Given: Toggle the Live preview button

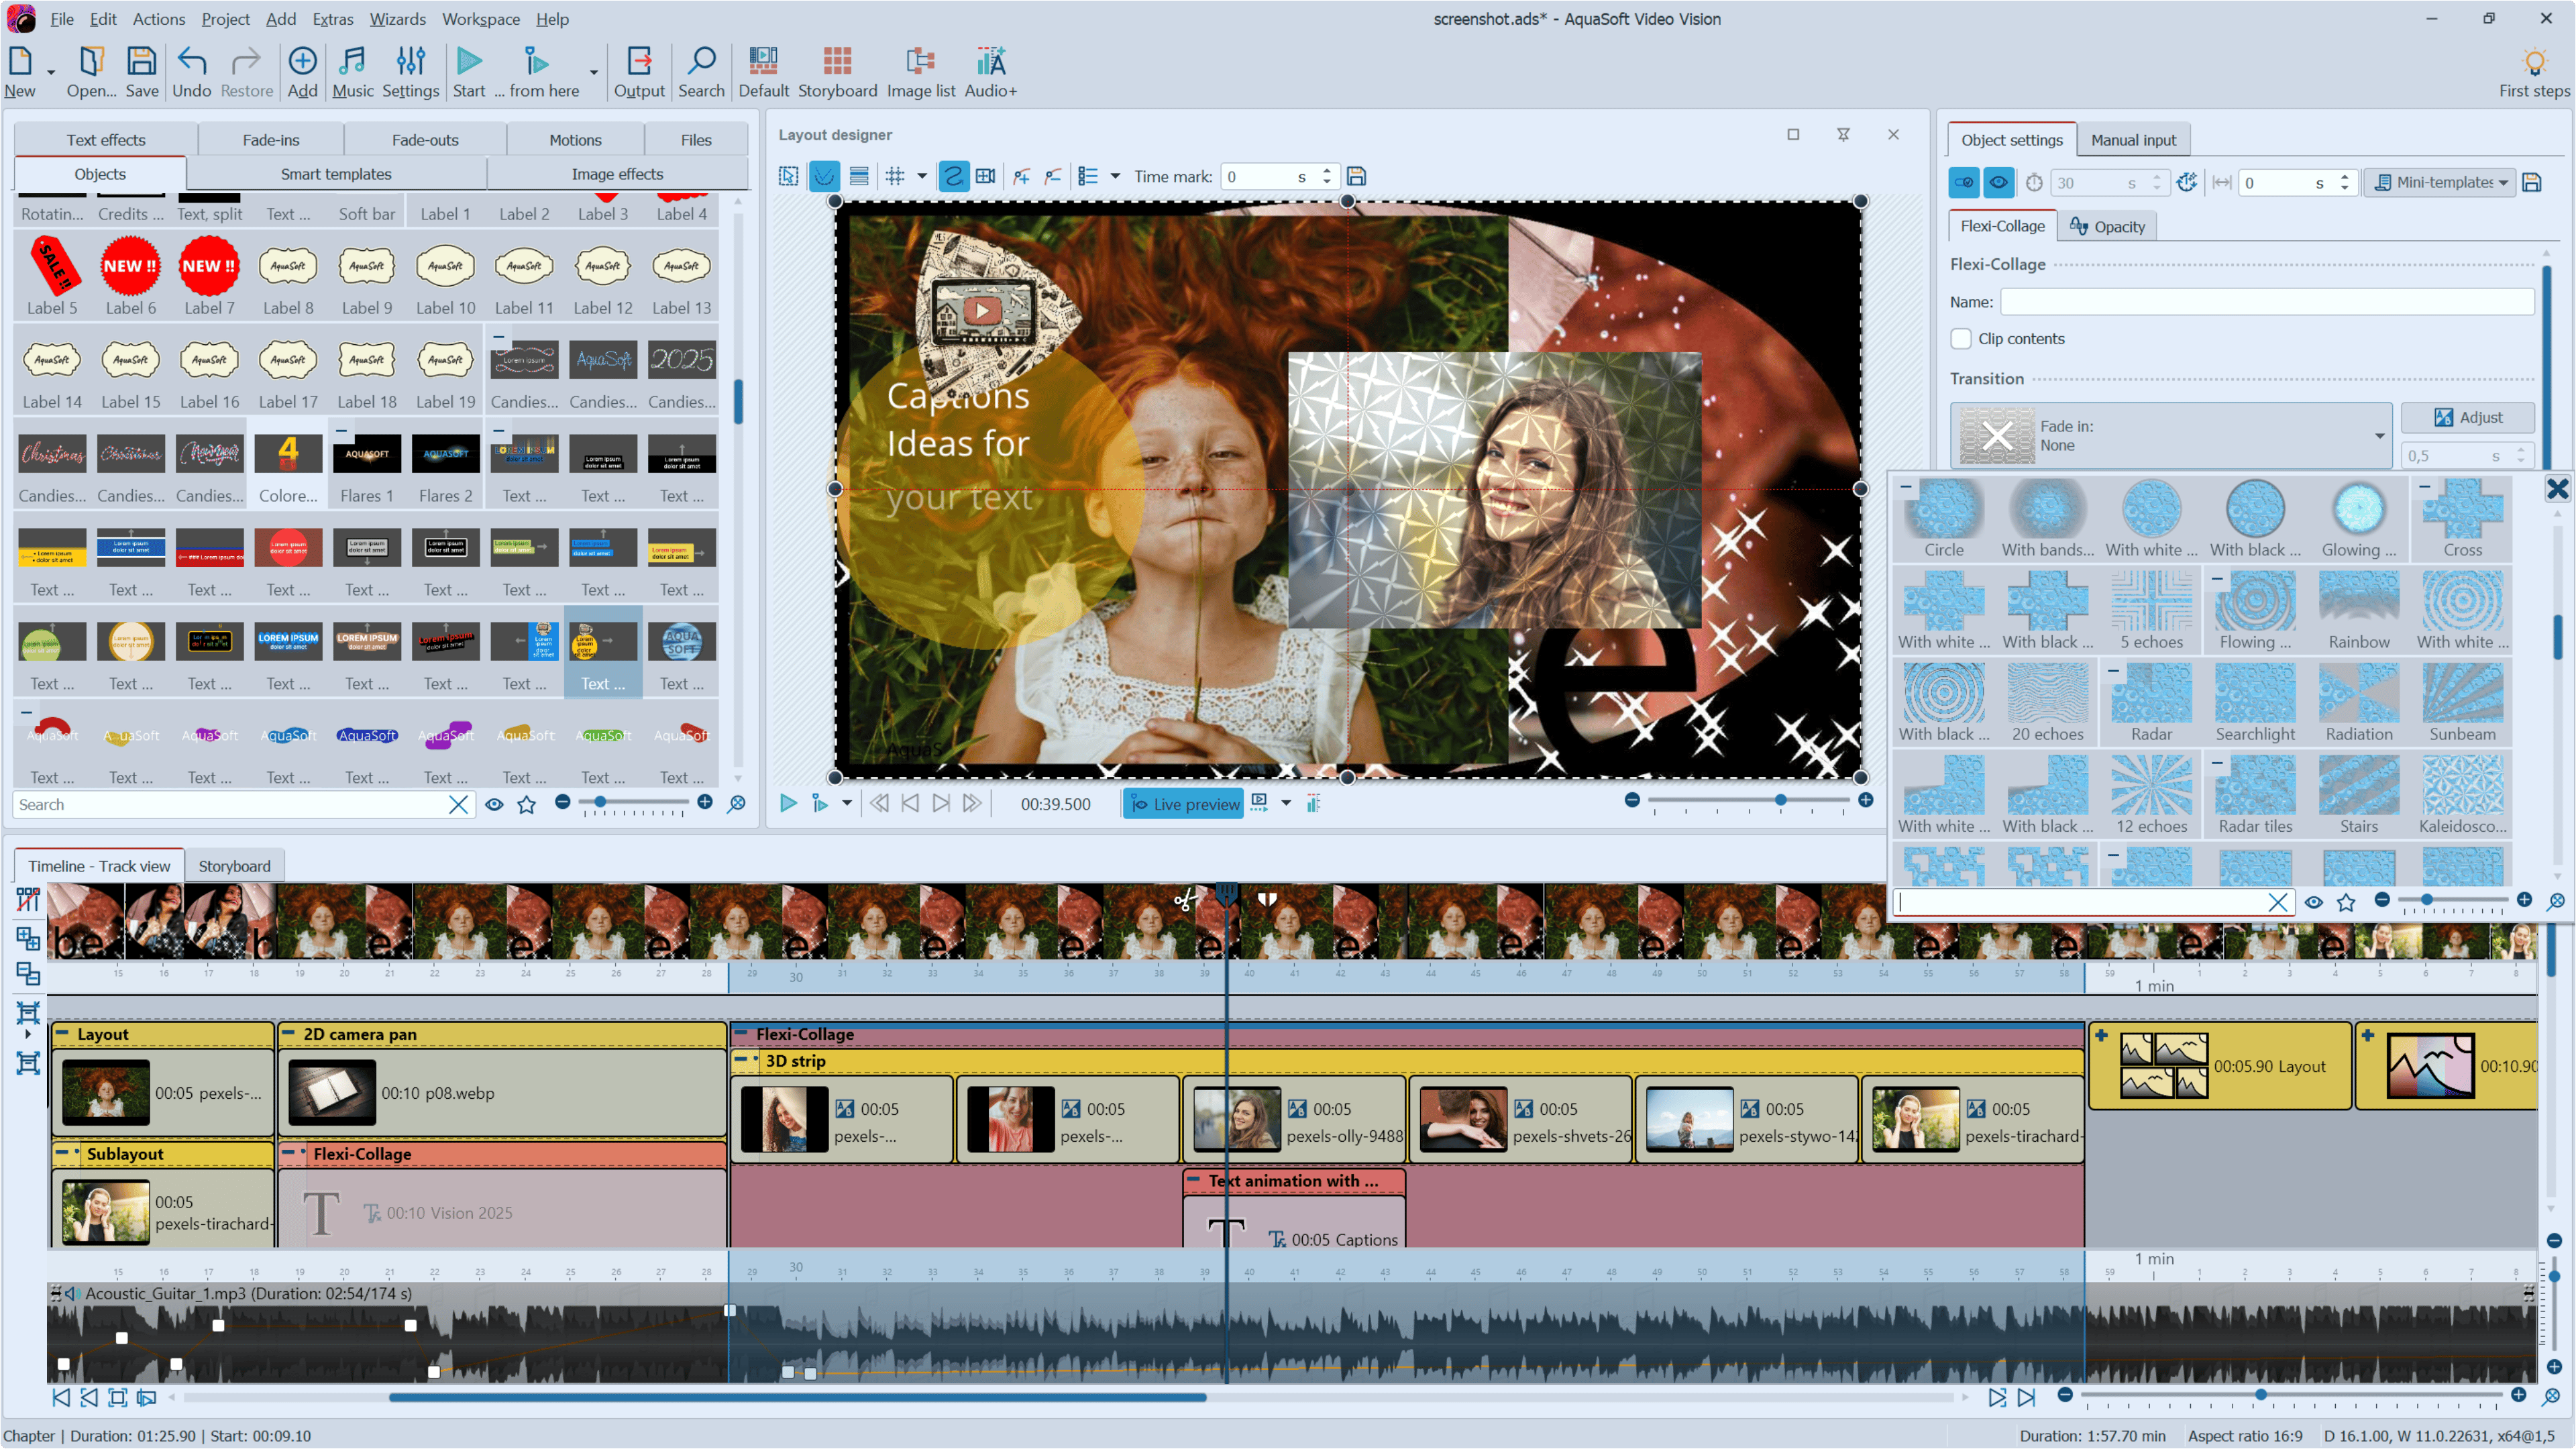Looking at the screenshot, I should click(x=1184, y=804).
